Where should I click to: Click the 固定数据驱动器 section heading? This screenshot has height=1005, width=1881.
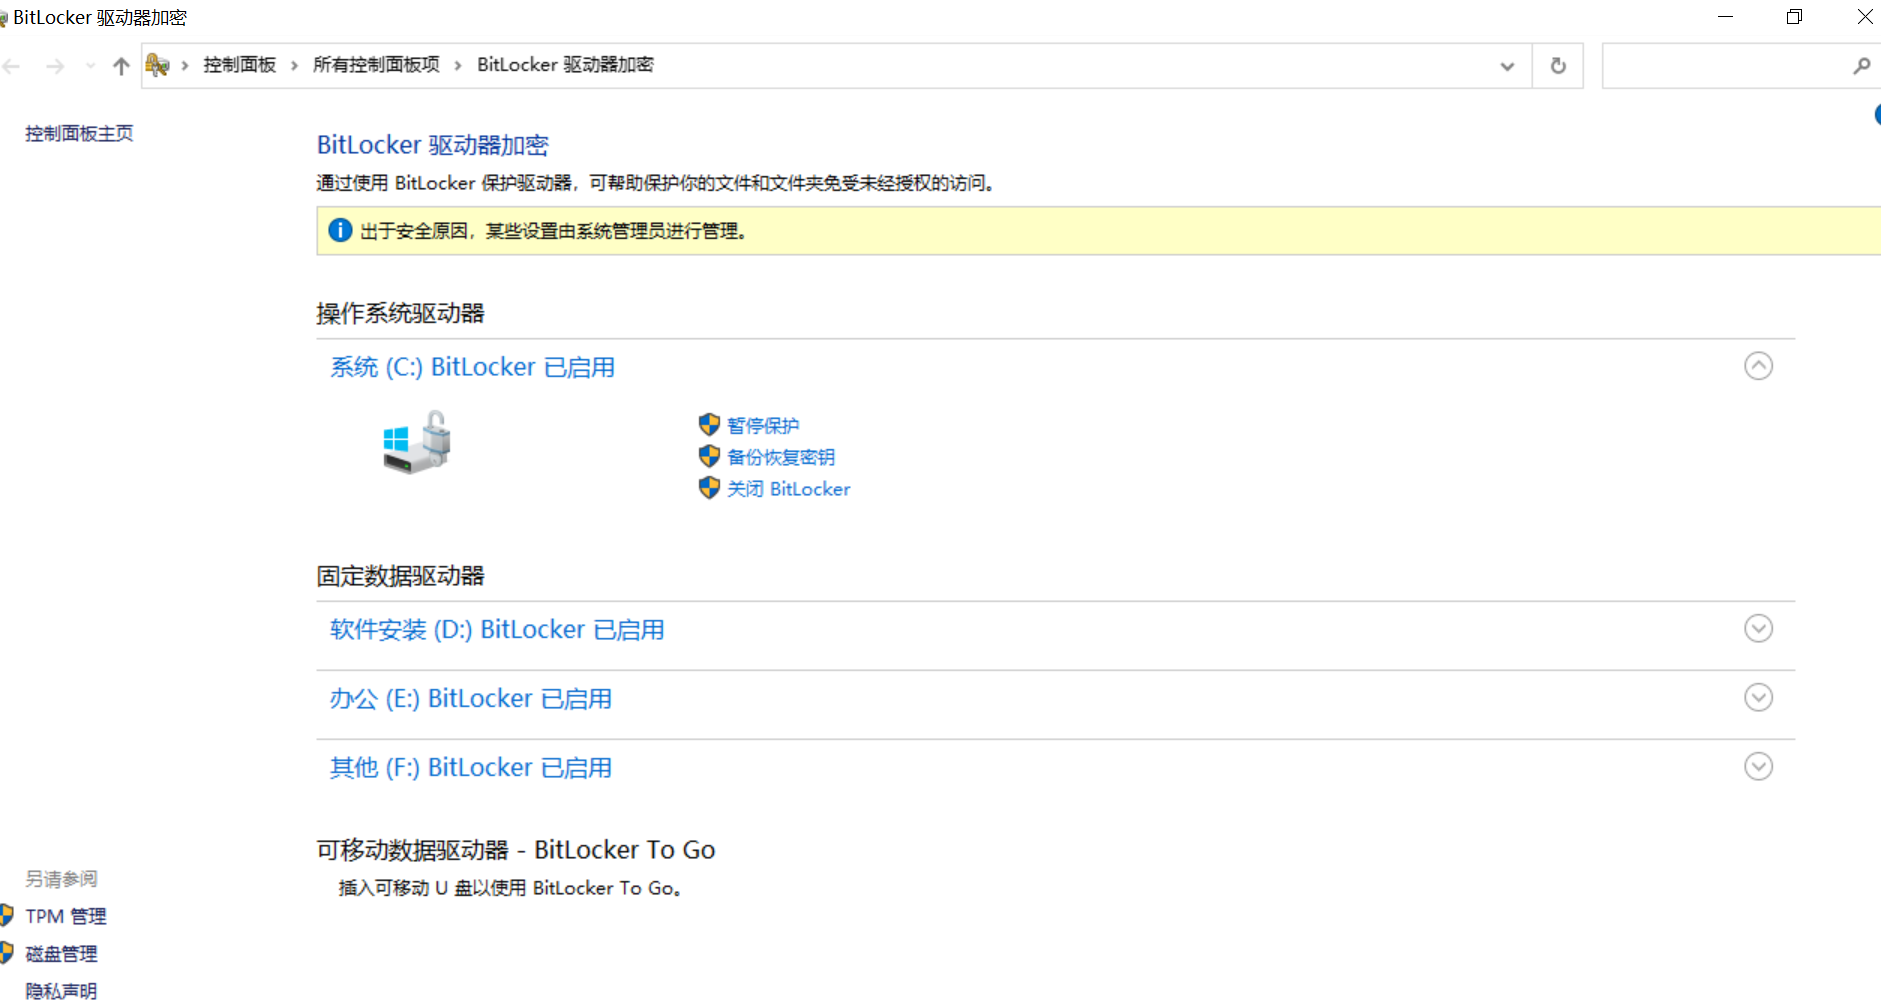coord(400,576)
